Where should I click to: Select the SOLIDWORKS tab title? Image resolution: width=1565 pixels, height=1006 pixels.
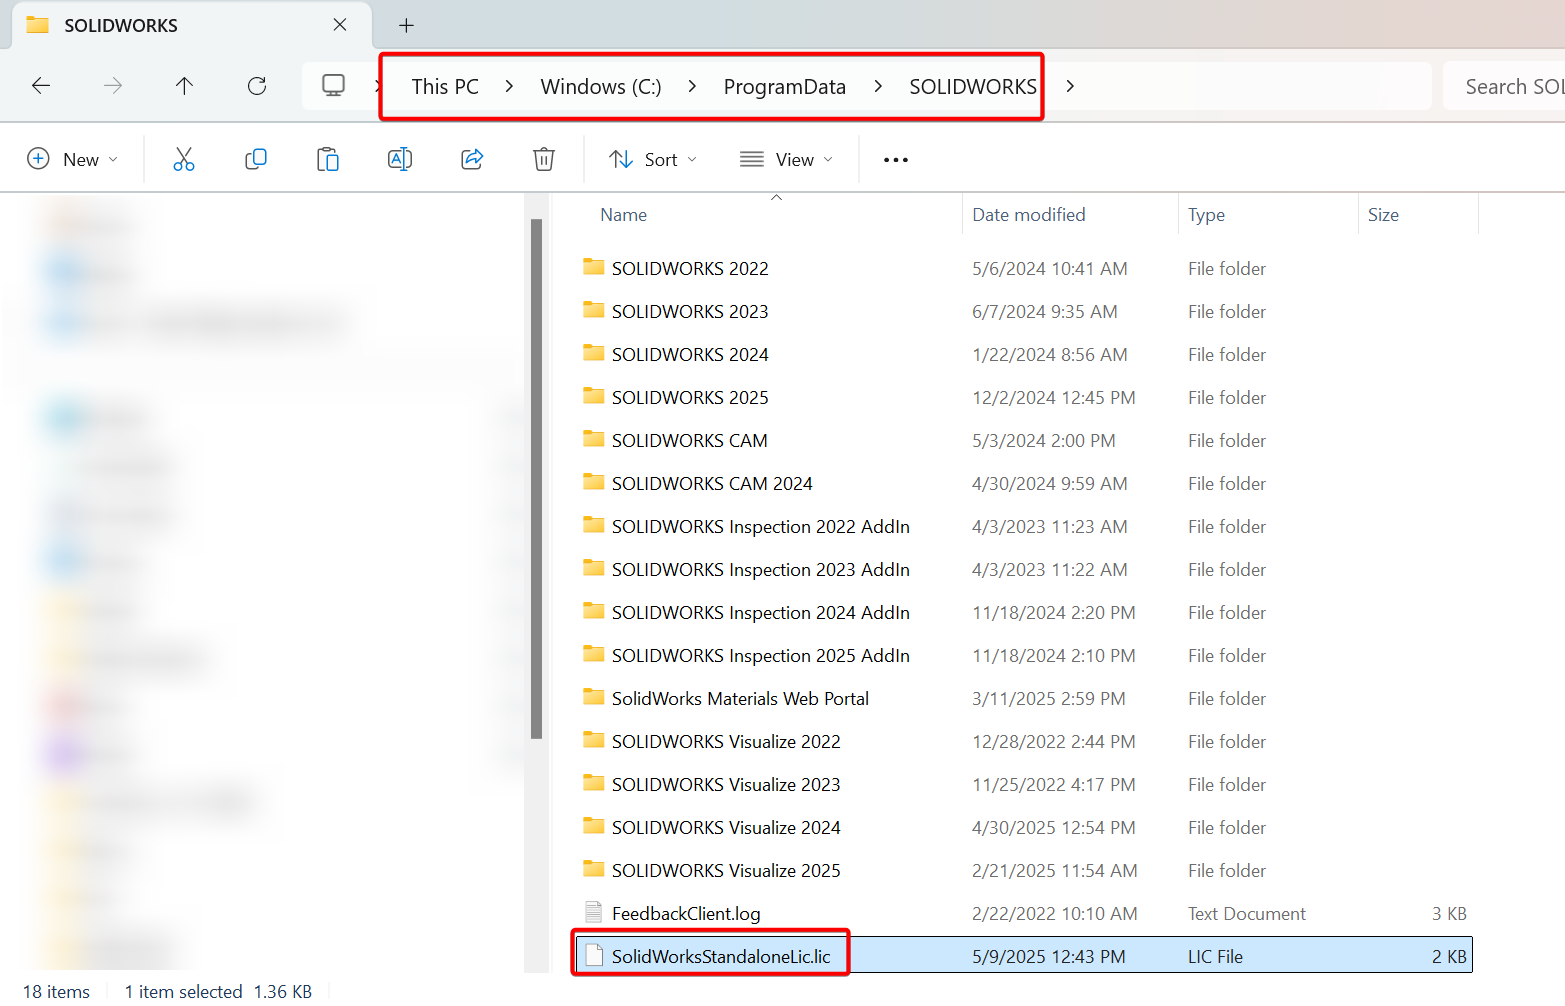121,25
